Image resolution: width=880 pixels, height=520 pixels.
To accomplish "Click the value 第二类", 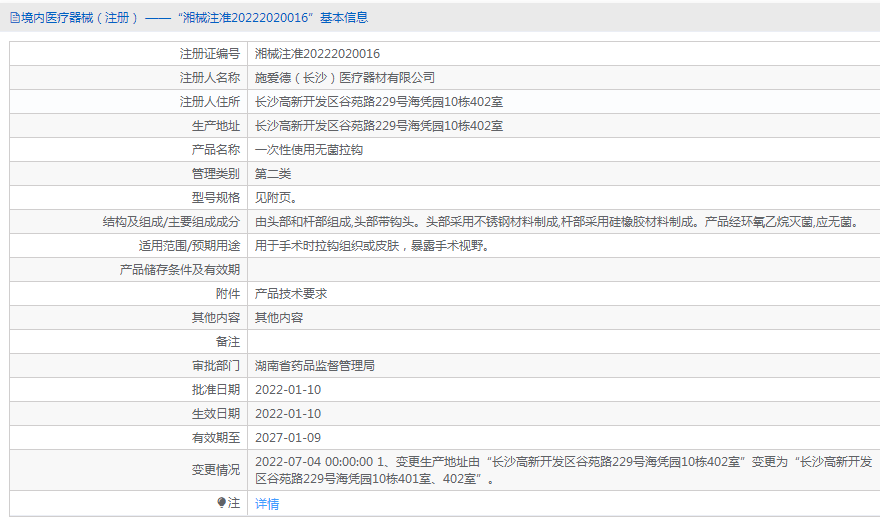I will coord(273,174).
